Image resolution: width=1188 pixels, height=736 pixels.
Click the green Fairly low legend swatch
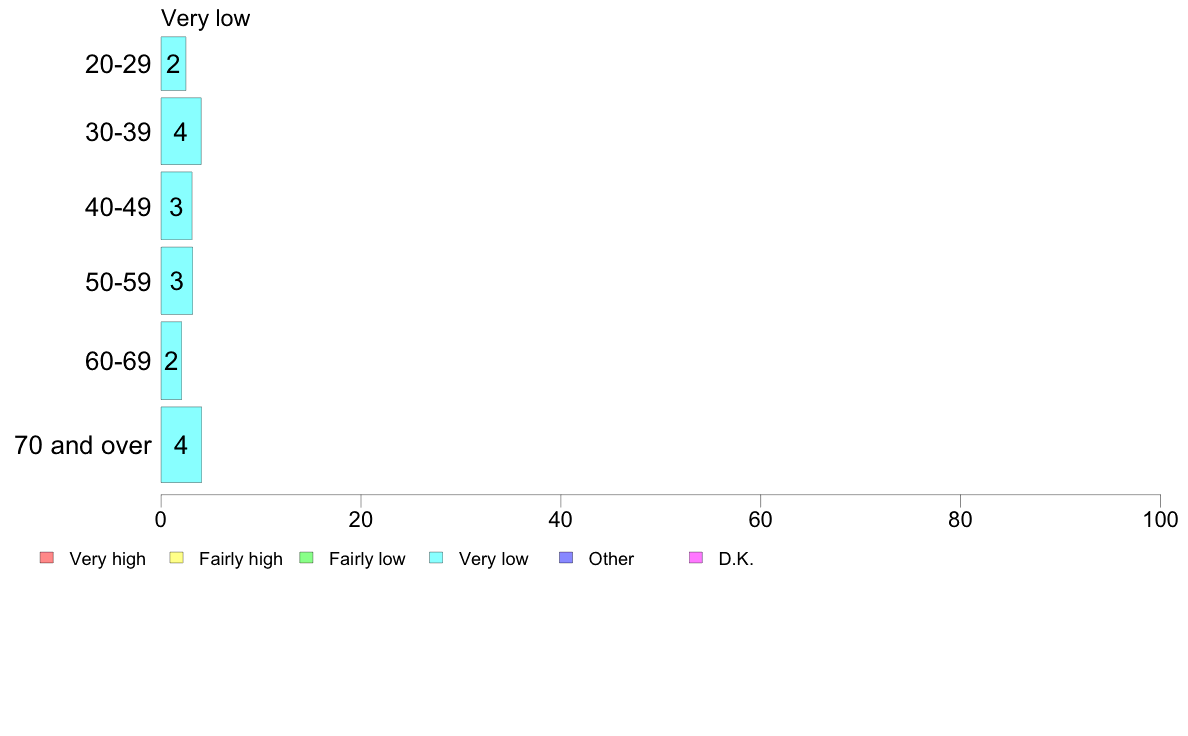307,558
